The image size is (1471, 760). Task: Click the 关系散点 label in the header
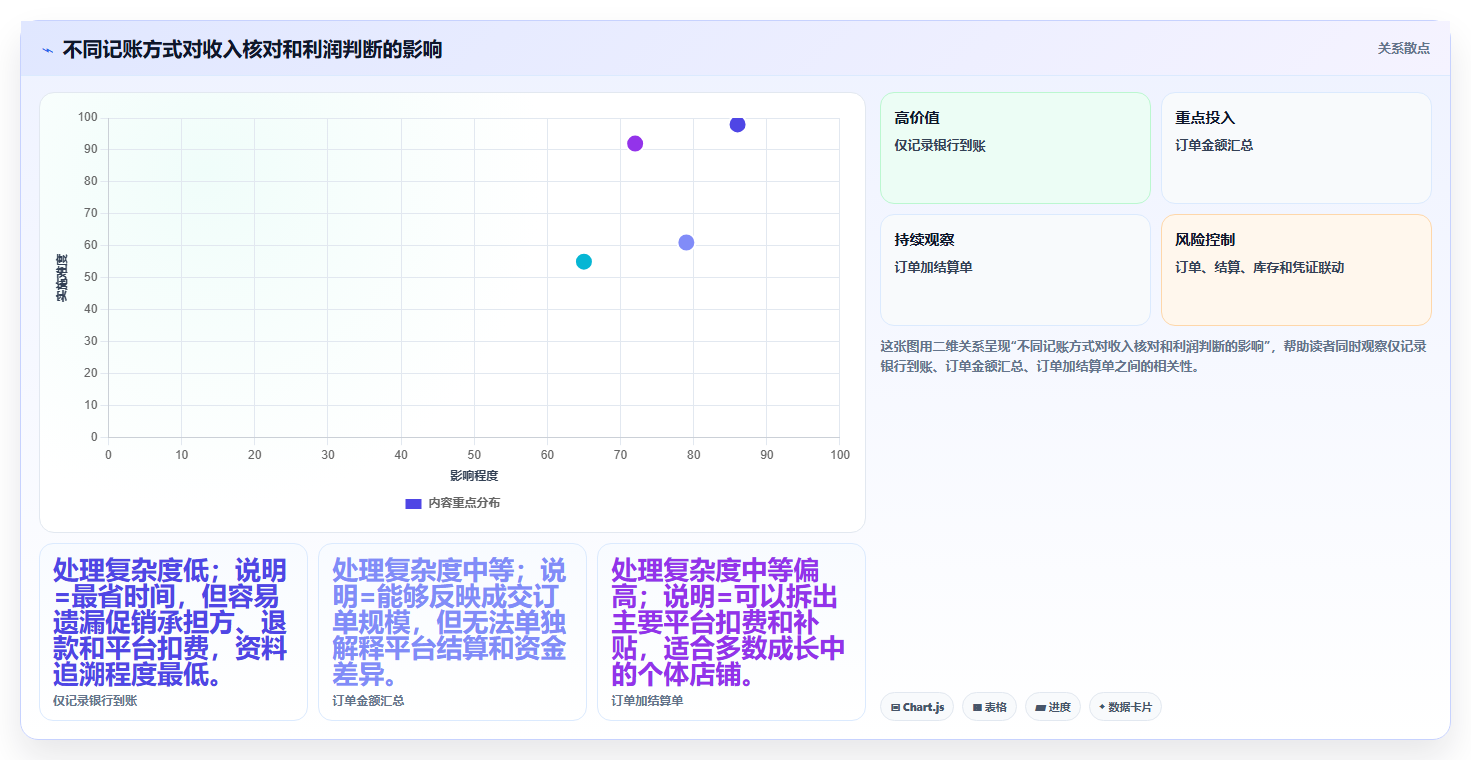[x=1404, y=48]
